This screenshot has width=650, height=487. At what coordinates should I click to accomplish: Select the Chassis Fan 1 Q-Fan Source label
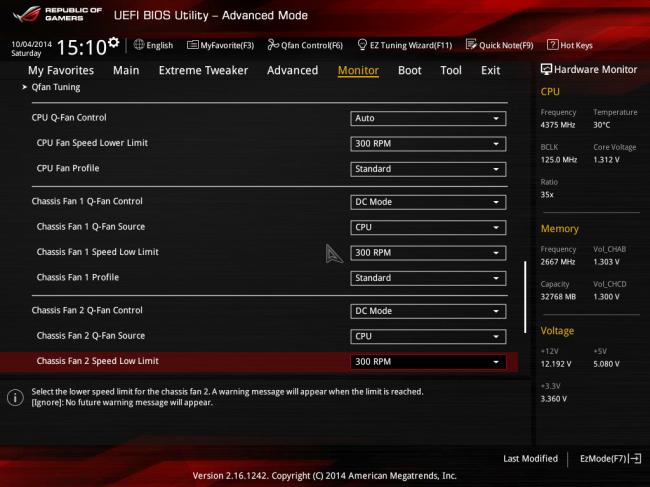point(91,227)
